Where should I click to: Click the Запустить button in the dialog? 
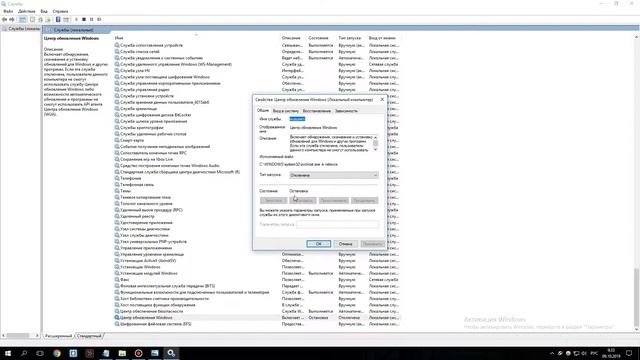point(273,200)
